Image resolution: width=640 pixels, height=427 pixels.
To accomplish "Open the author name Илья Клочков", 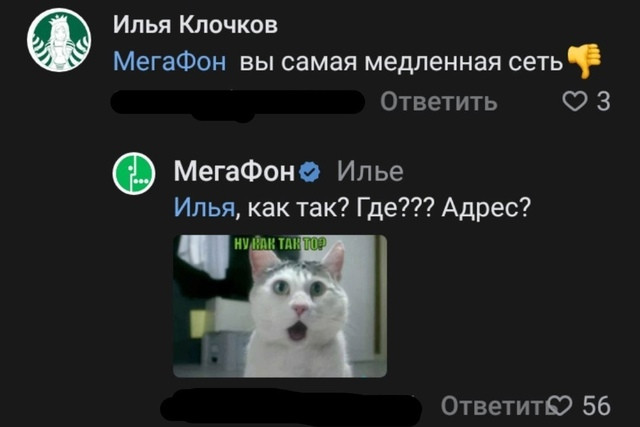I will coord(195,25).
